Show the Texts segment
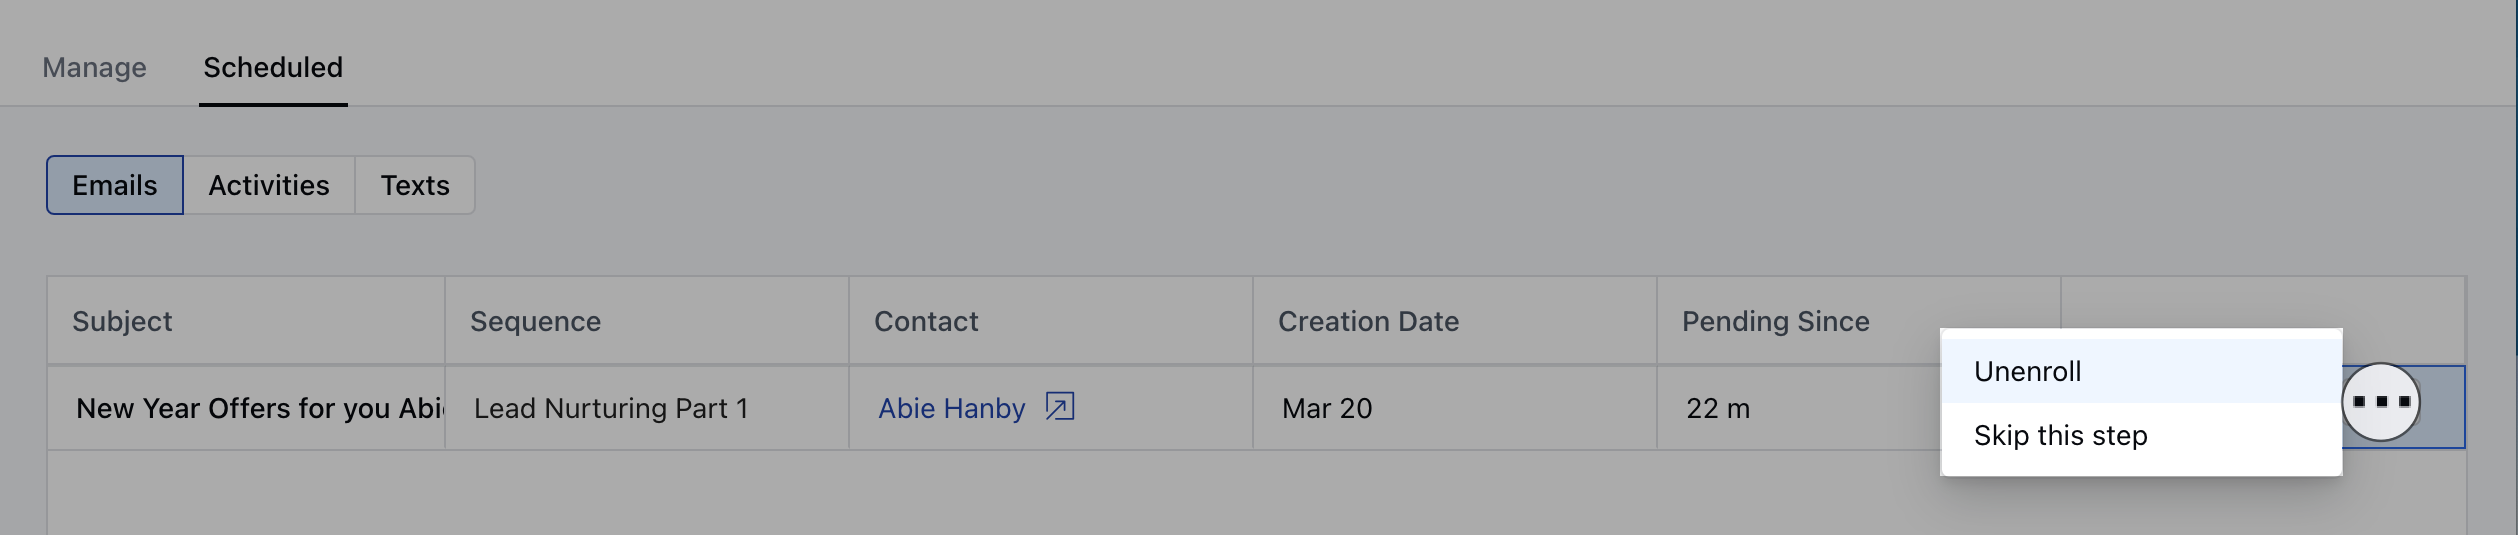The width and height of the screenshot is (2518, 535). pos(415,185)
